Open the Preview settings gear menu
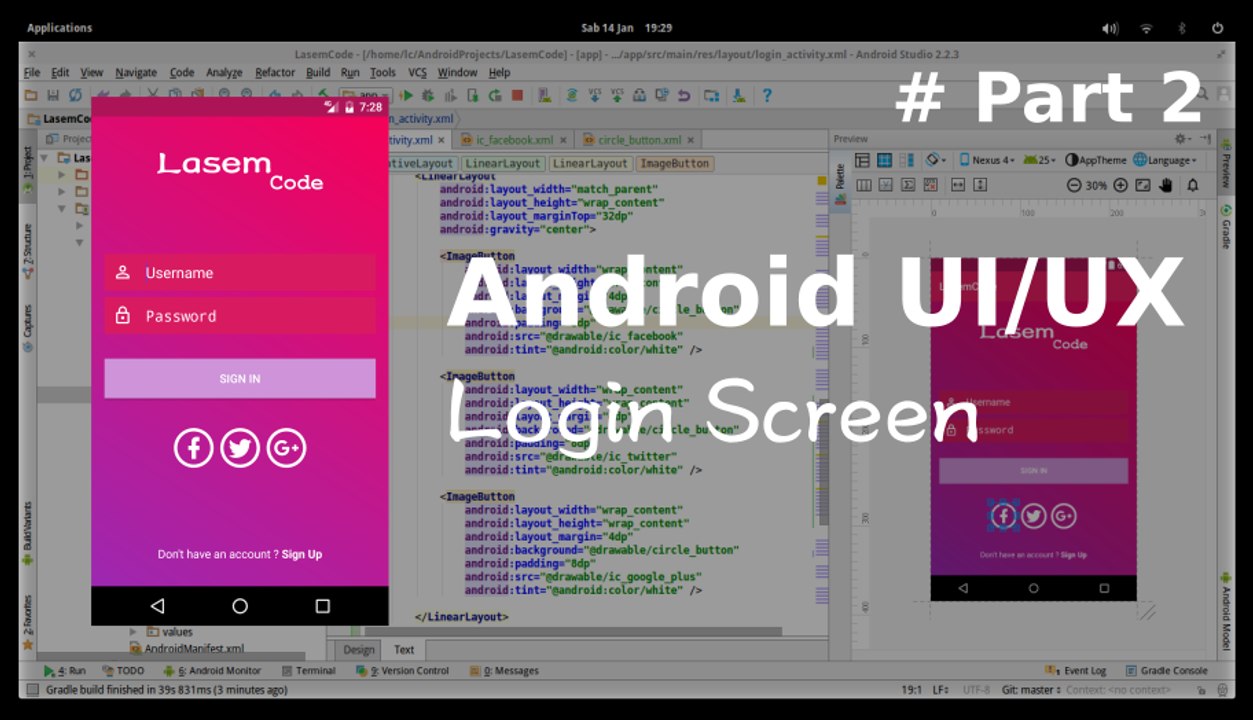 click(1184, 139)
